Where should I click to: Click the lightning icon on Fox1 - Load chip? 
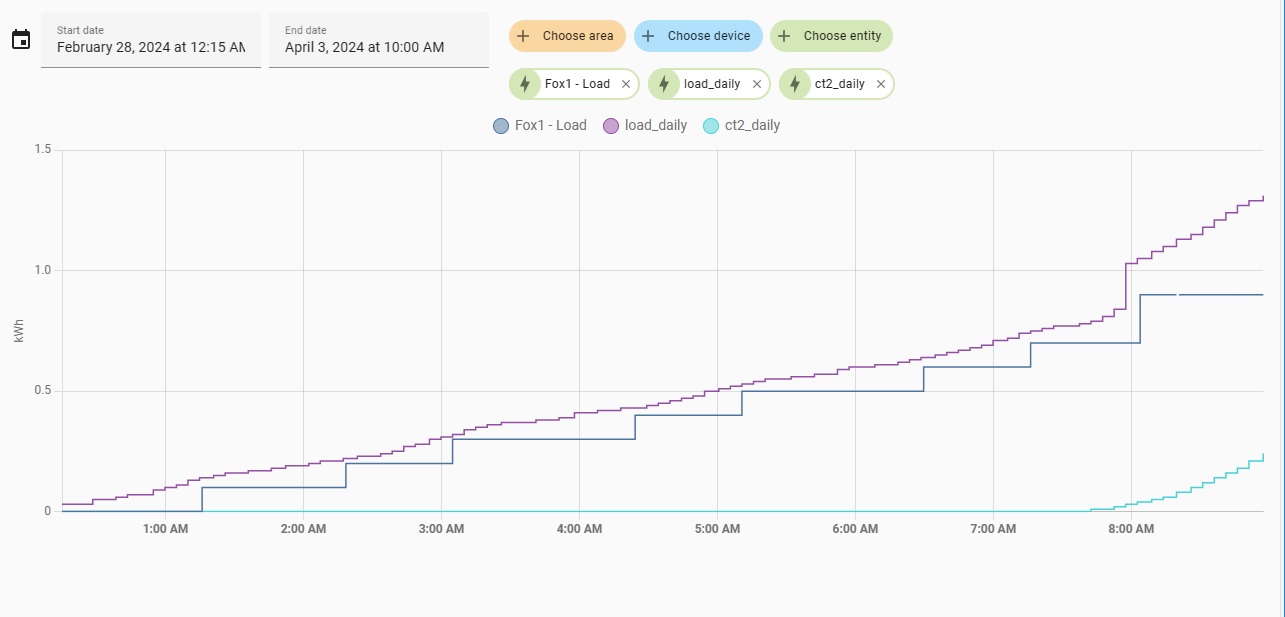click(525, 84)
